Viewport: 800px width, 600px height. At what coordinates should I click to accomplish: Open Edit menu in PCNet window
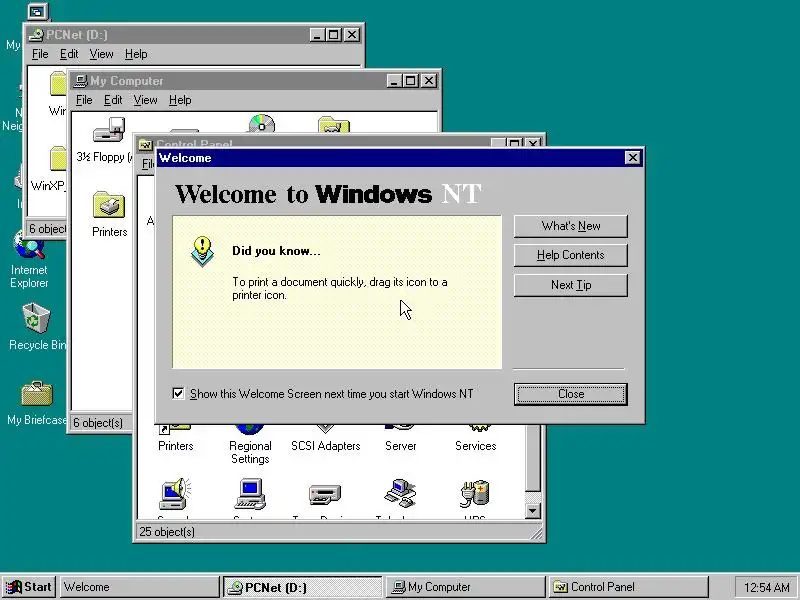point(69,54)
